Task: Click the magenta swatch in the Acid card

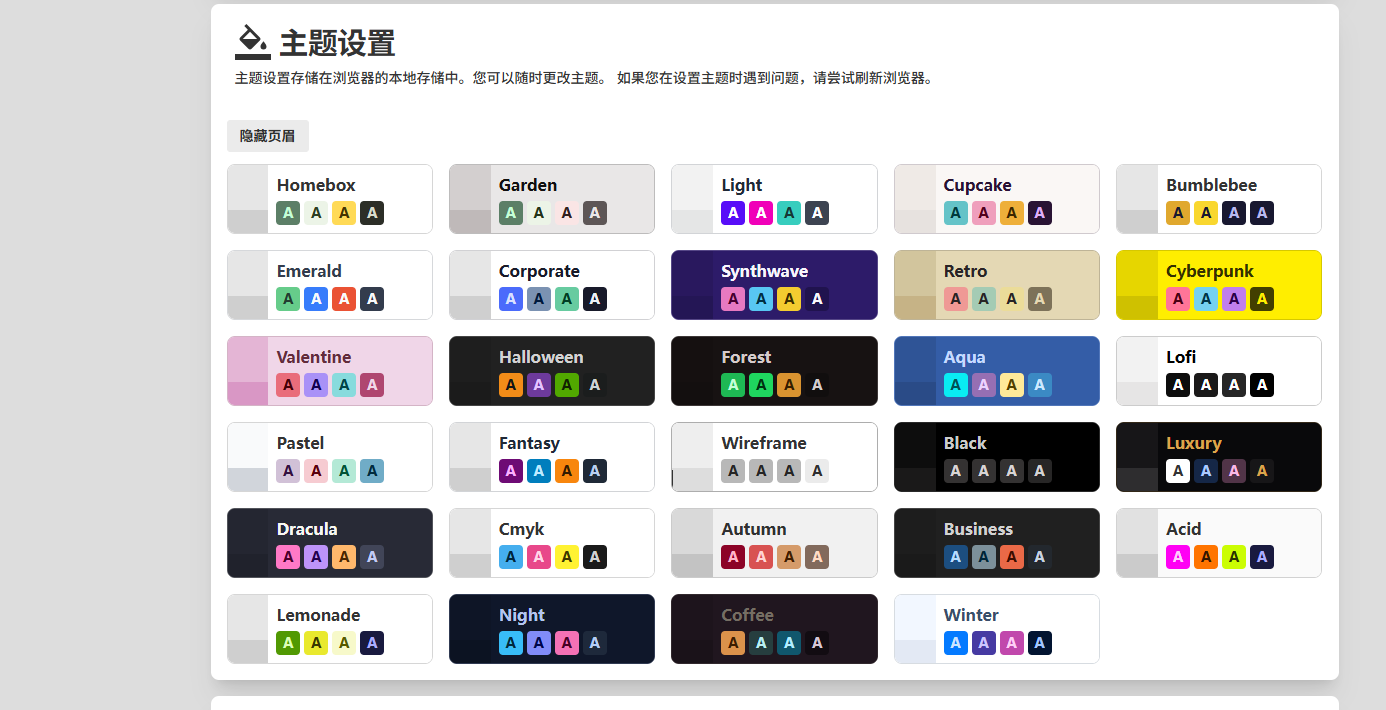Action: [x=1178, y=557]
